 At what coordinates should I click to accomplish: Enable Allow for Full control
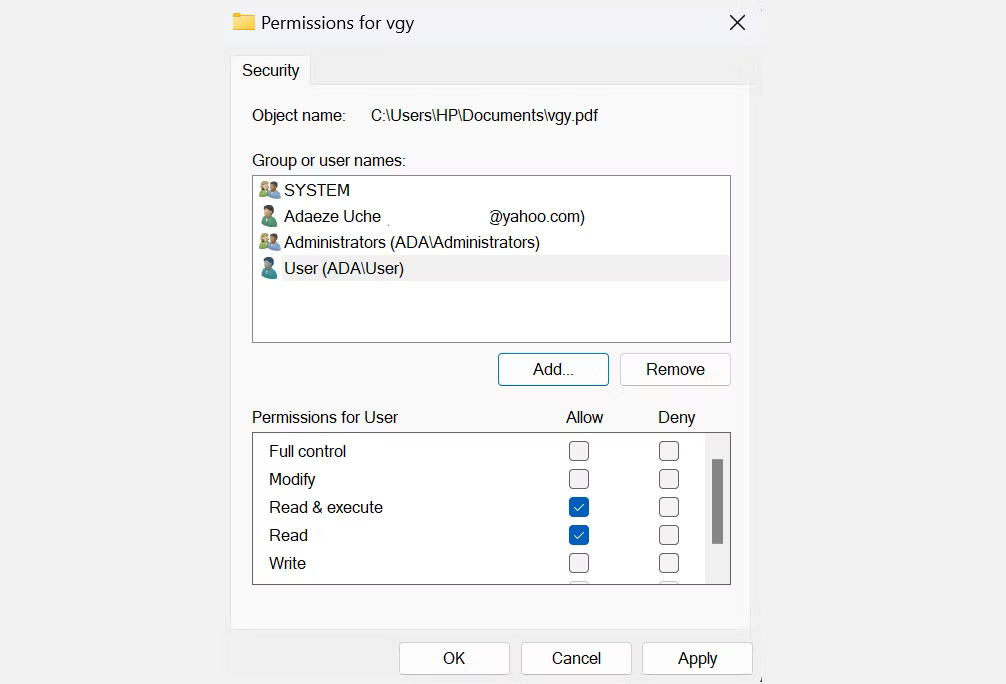point(579,451)
